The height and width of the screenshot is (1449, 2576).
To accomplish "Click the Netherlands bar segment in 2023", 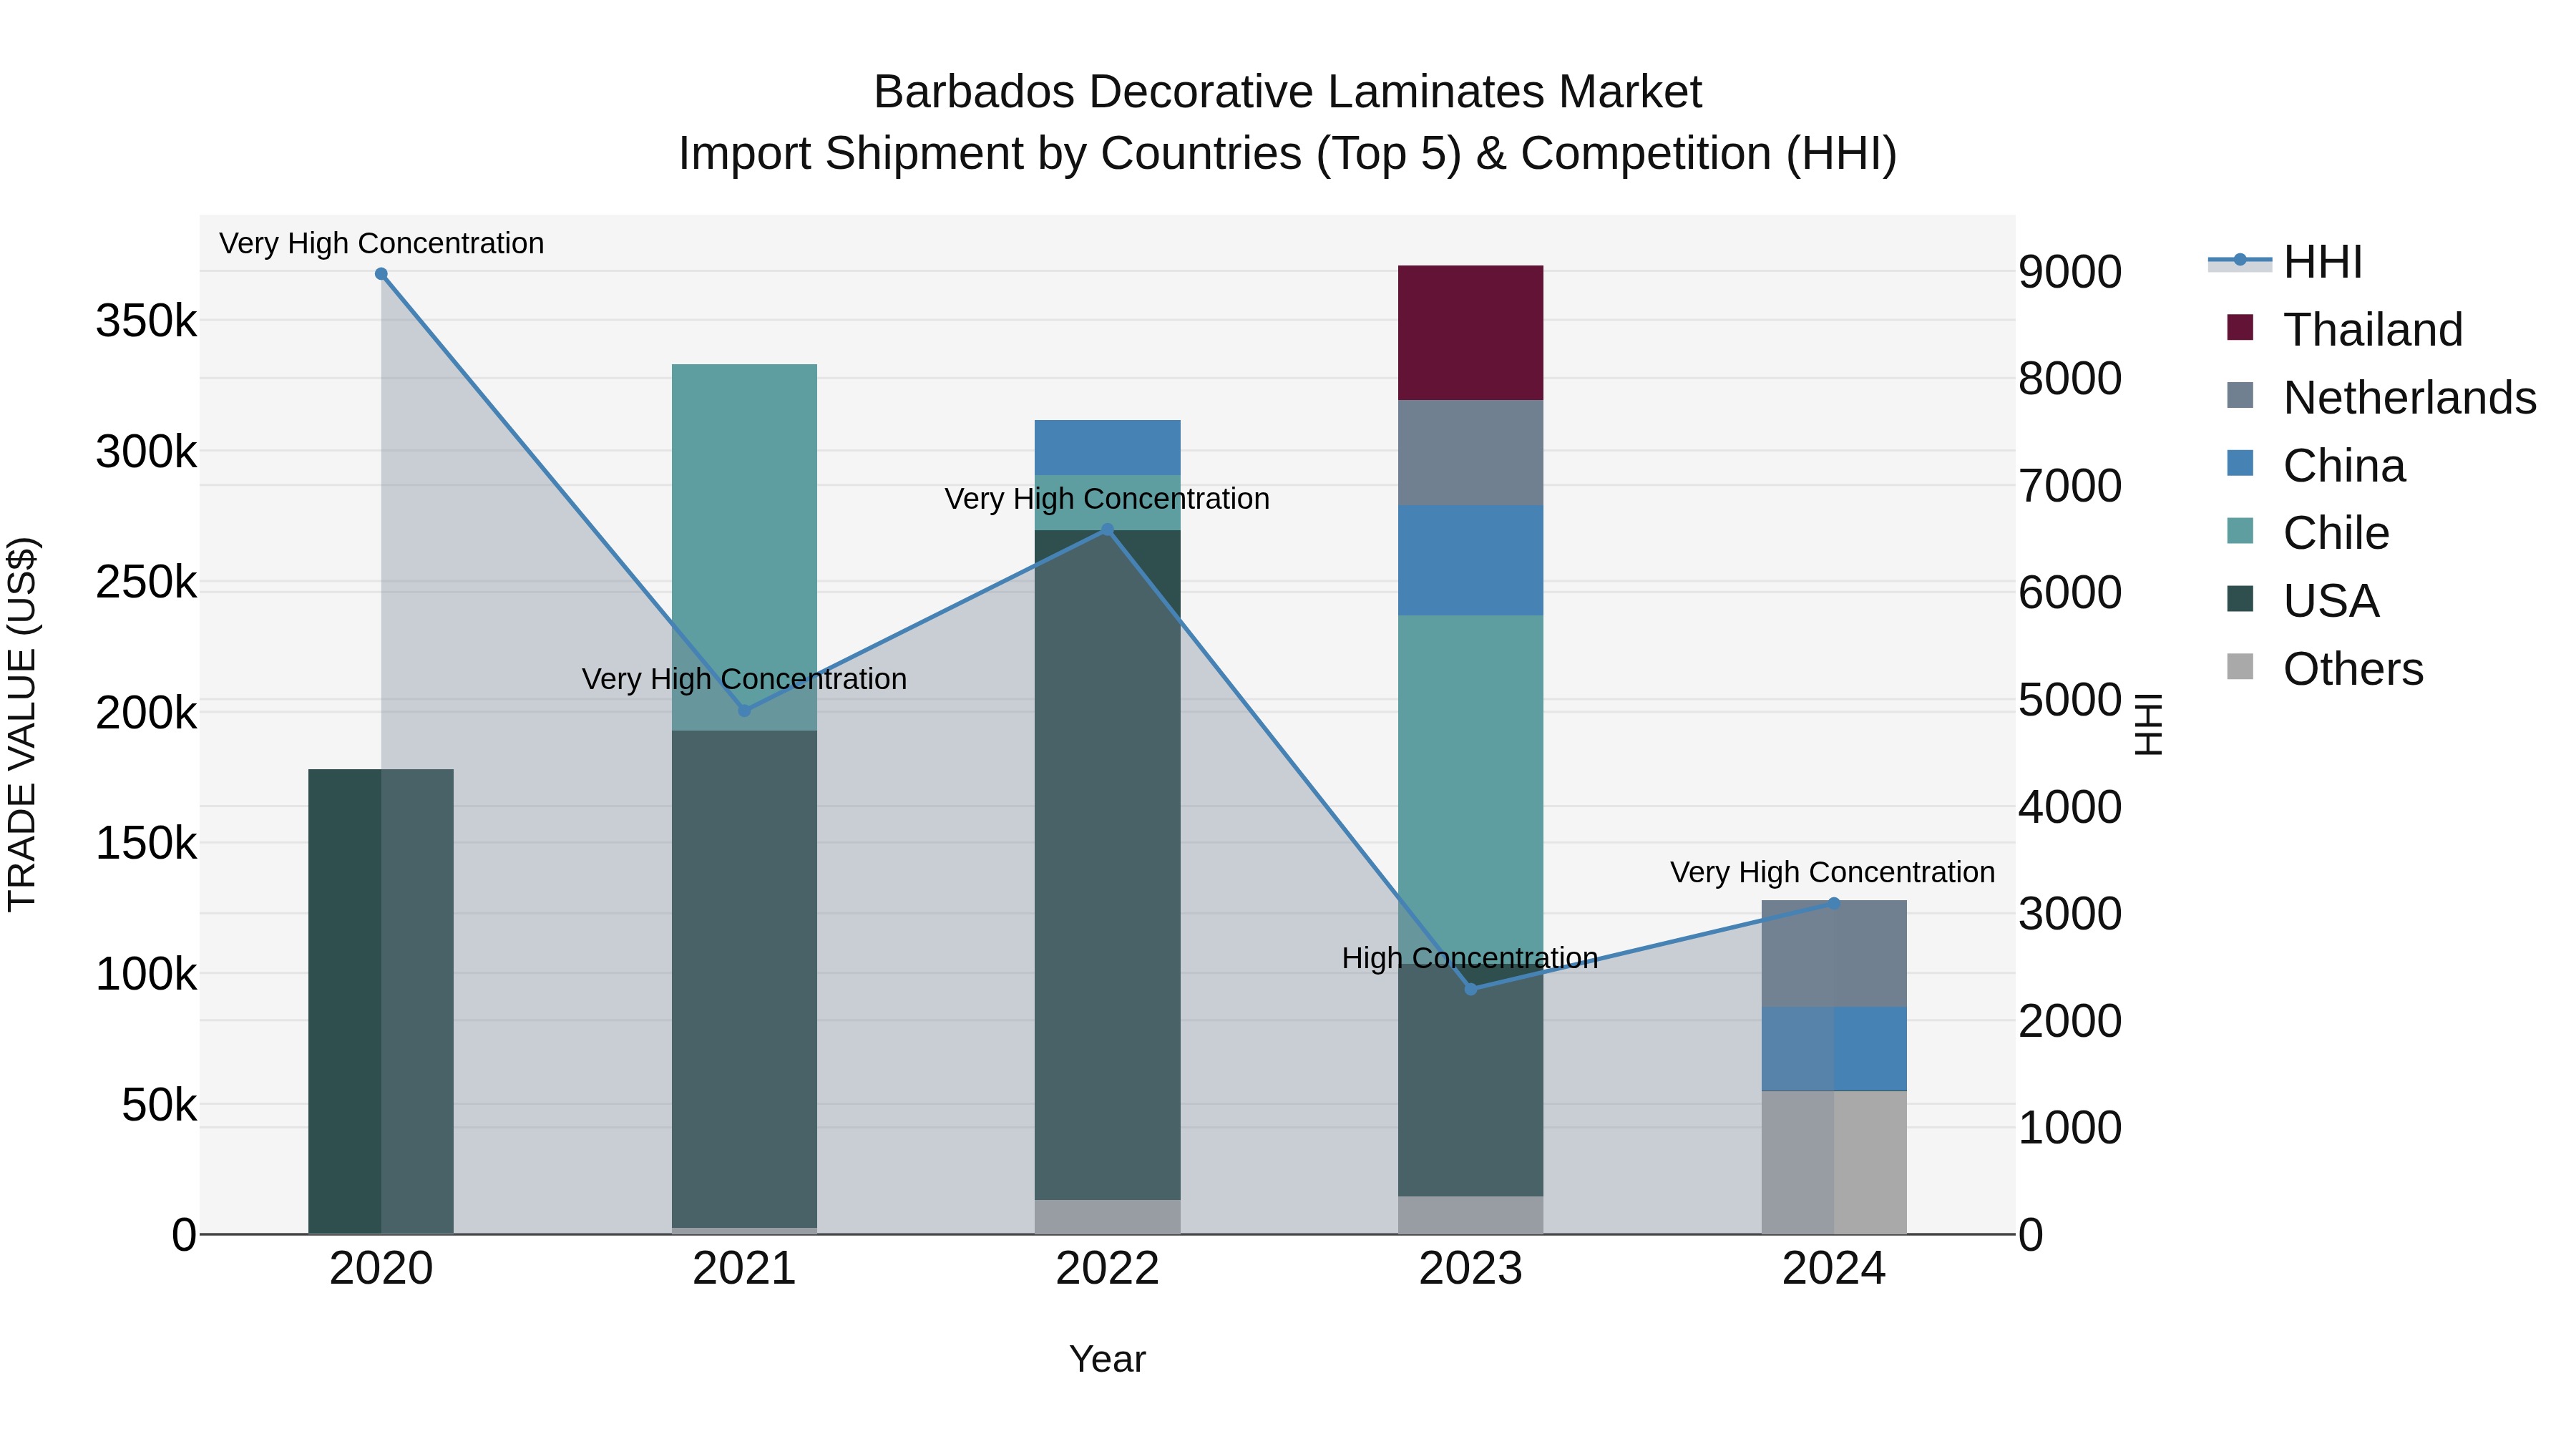I will pos(1470,453).
